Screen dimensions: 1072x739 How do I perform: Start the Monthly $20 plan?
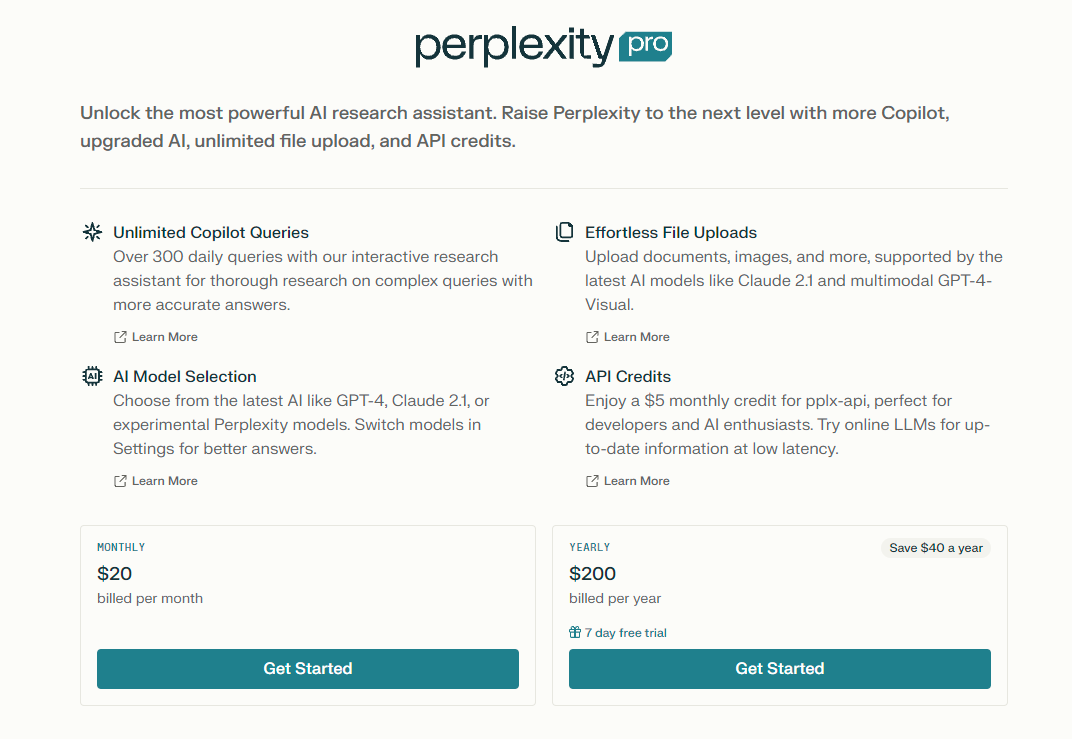308,669
